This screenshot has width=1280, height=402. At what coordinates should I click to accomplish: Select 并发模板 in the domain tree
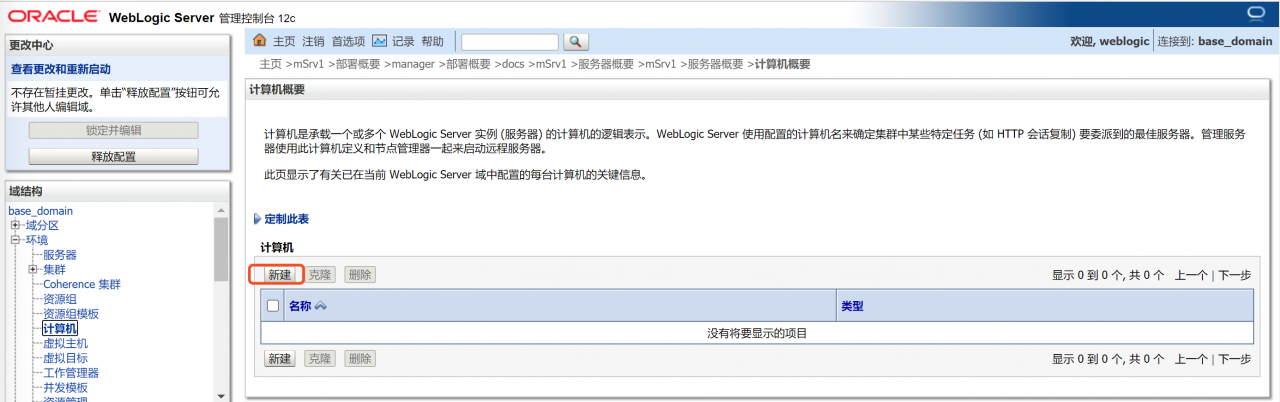[65, 388]
